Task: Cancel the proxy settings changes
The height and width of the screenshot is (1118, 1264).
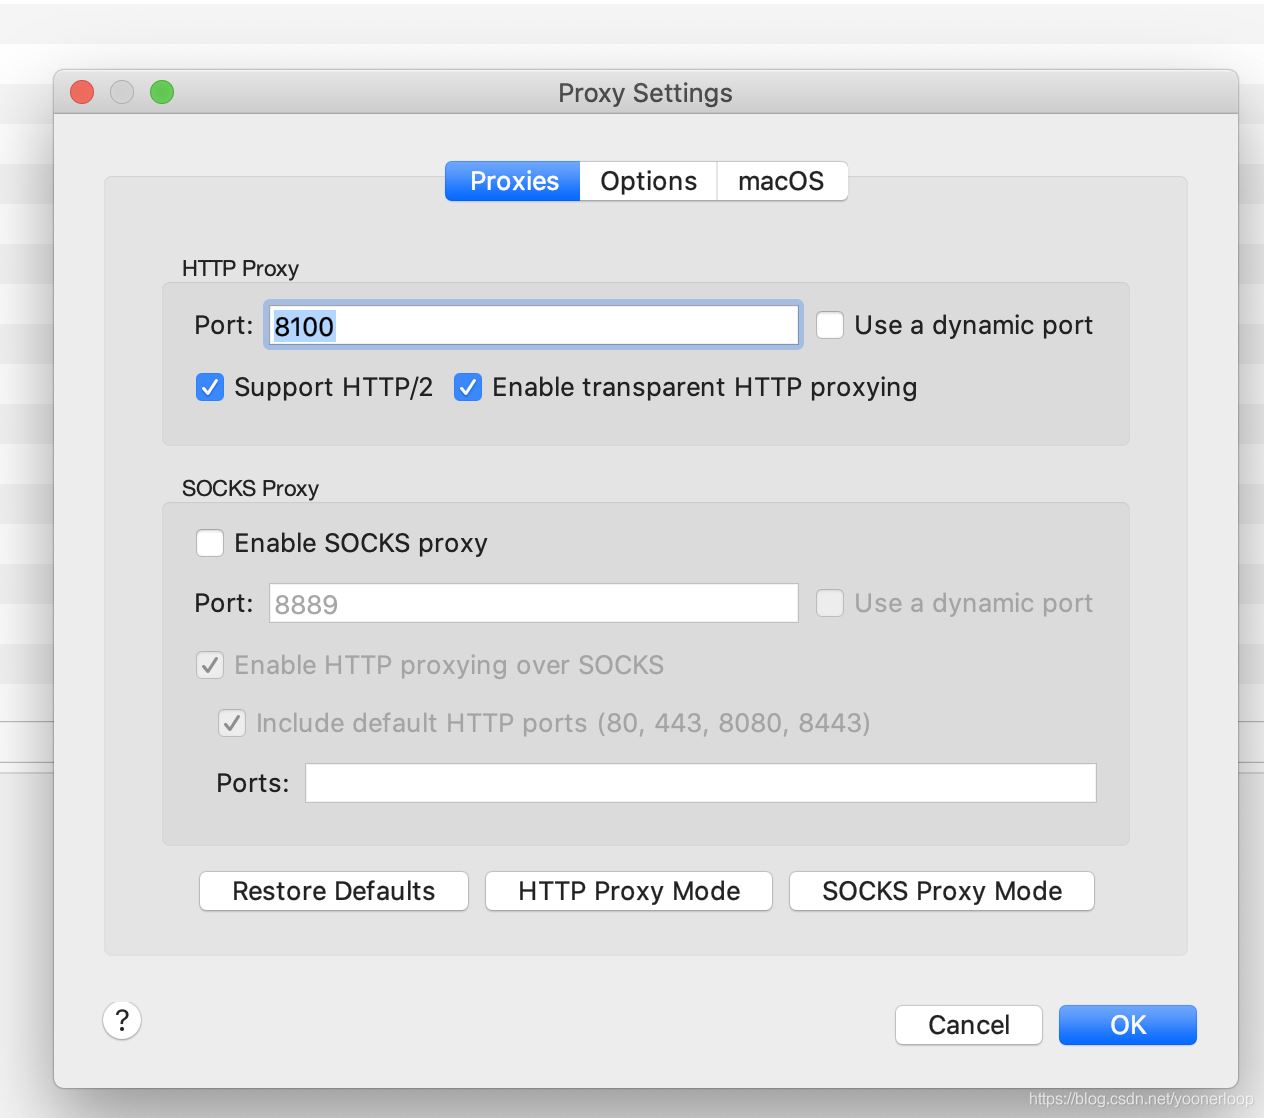Action: click(x=968, y=1025)
